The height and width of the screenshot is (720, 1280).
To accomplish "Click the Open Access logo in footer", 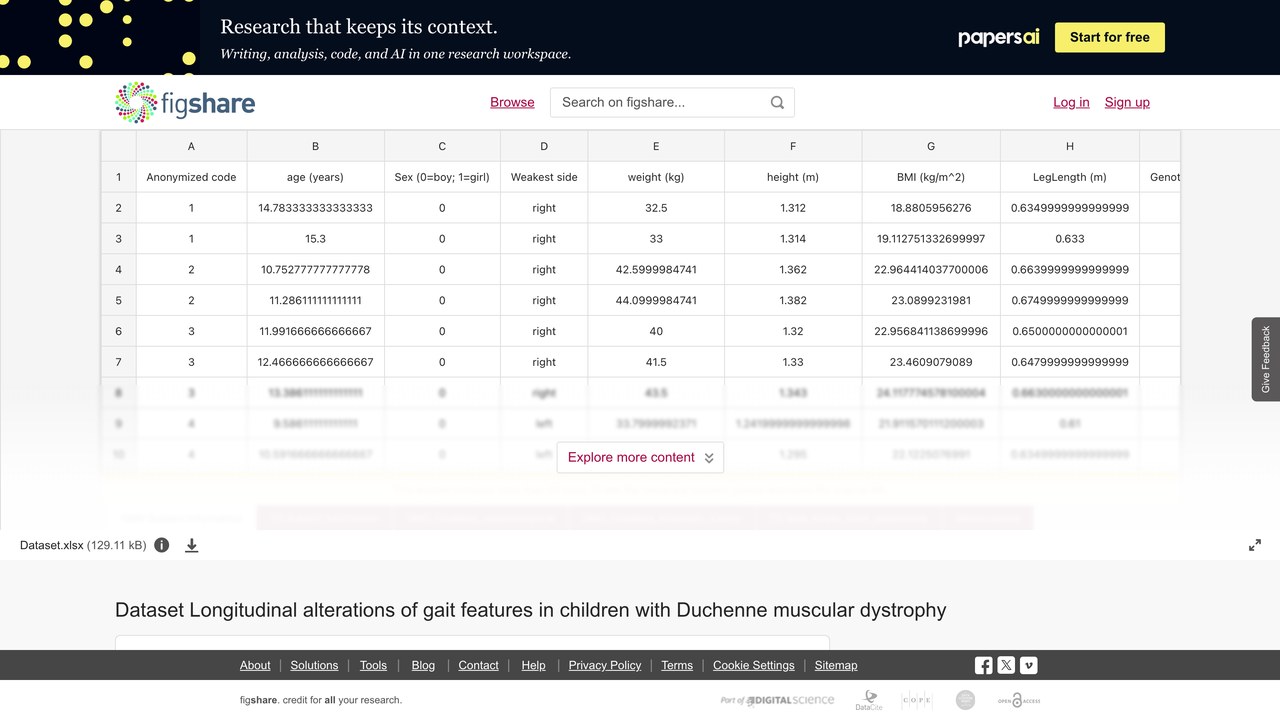I will pyautogui.click(x=1019, y=700).
